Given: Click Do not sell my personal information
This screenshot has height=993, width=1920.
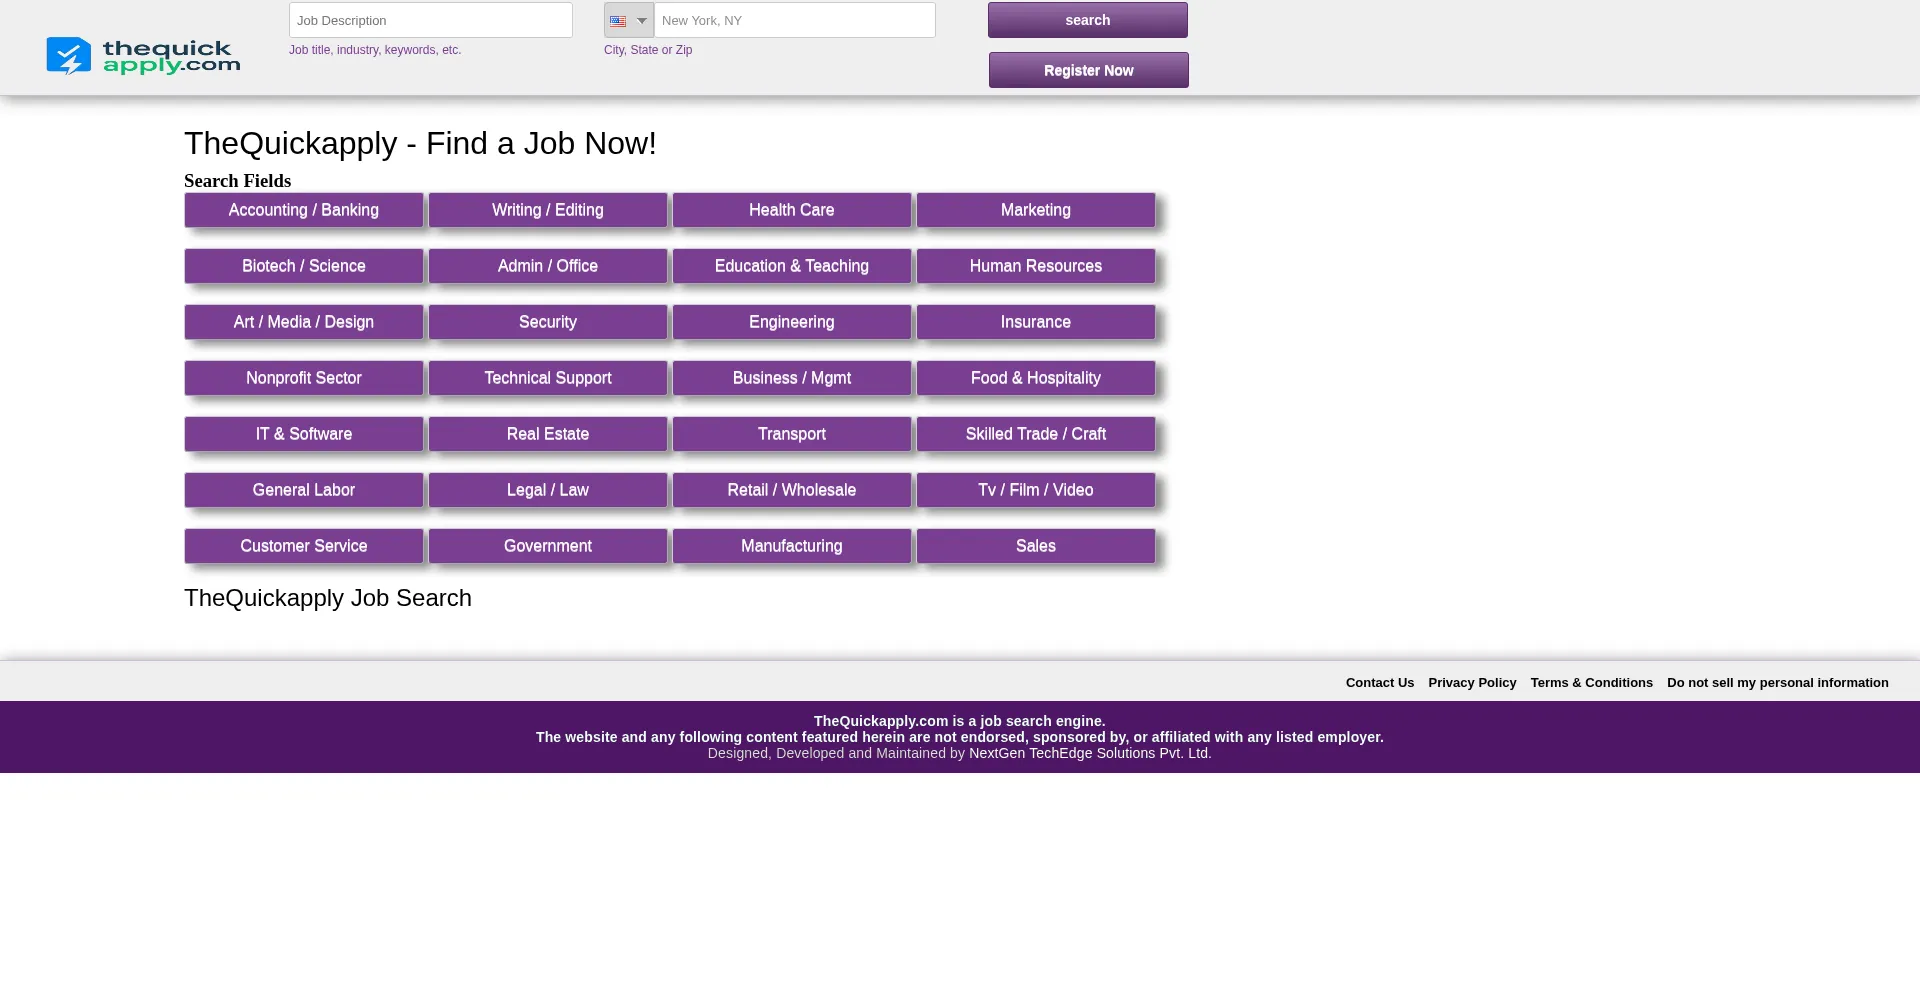Looking at the screenshot, I should (x=1777, y=683).
